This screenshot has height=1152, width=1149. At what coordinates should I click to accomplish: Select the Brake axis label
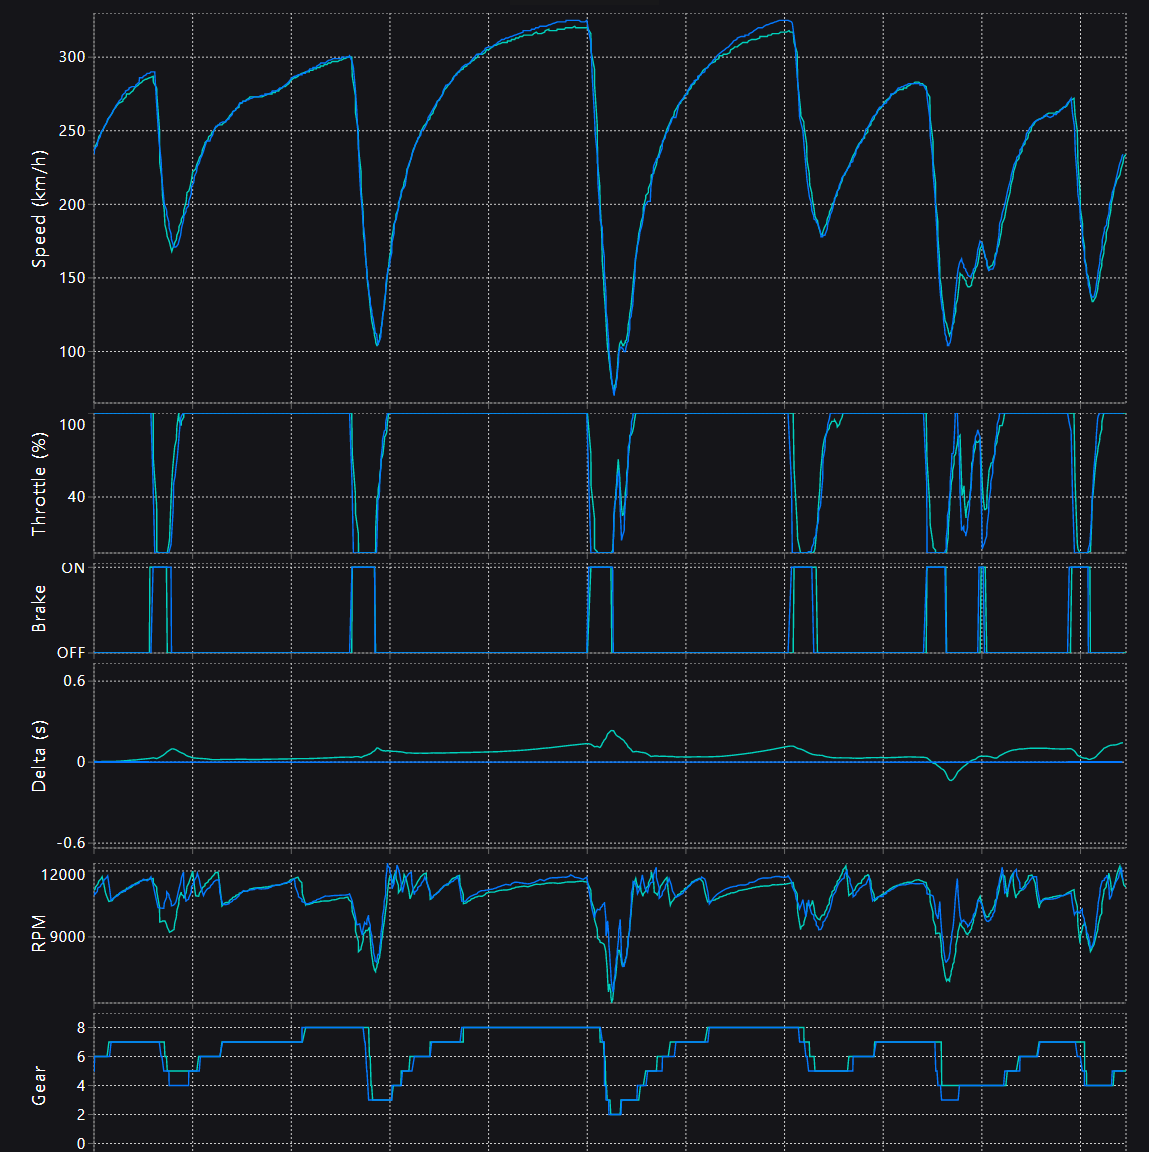click(x=39, y=608)
